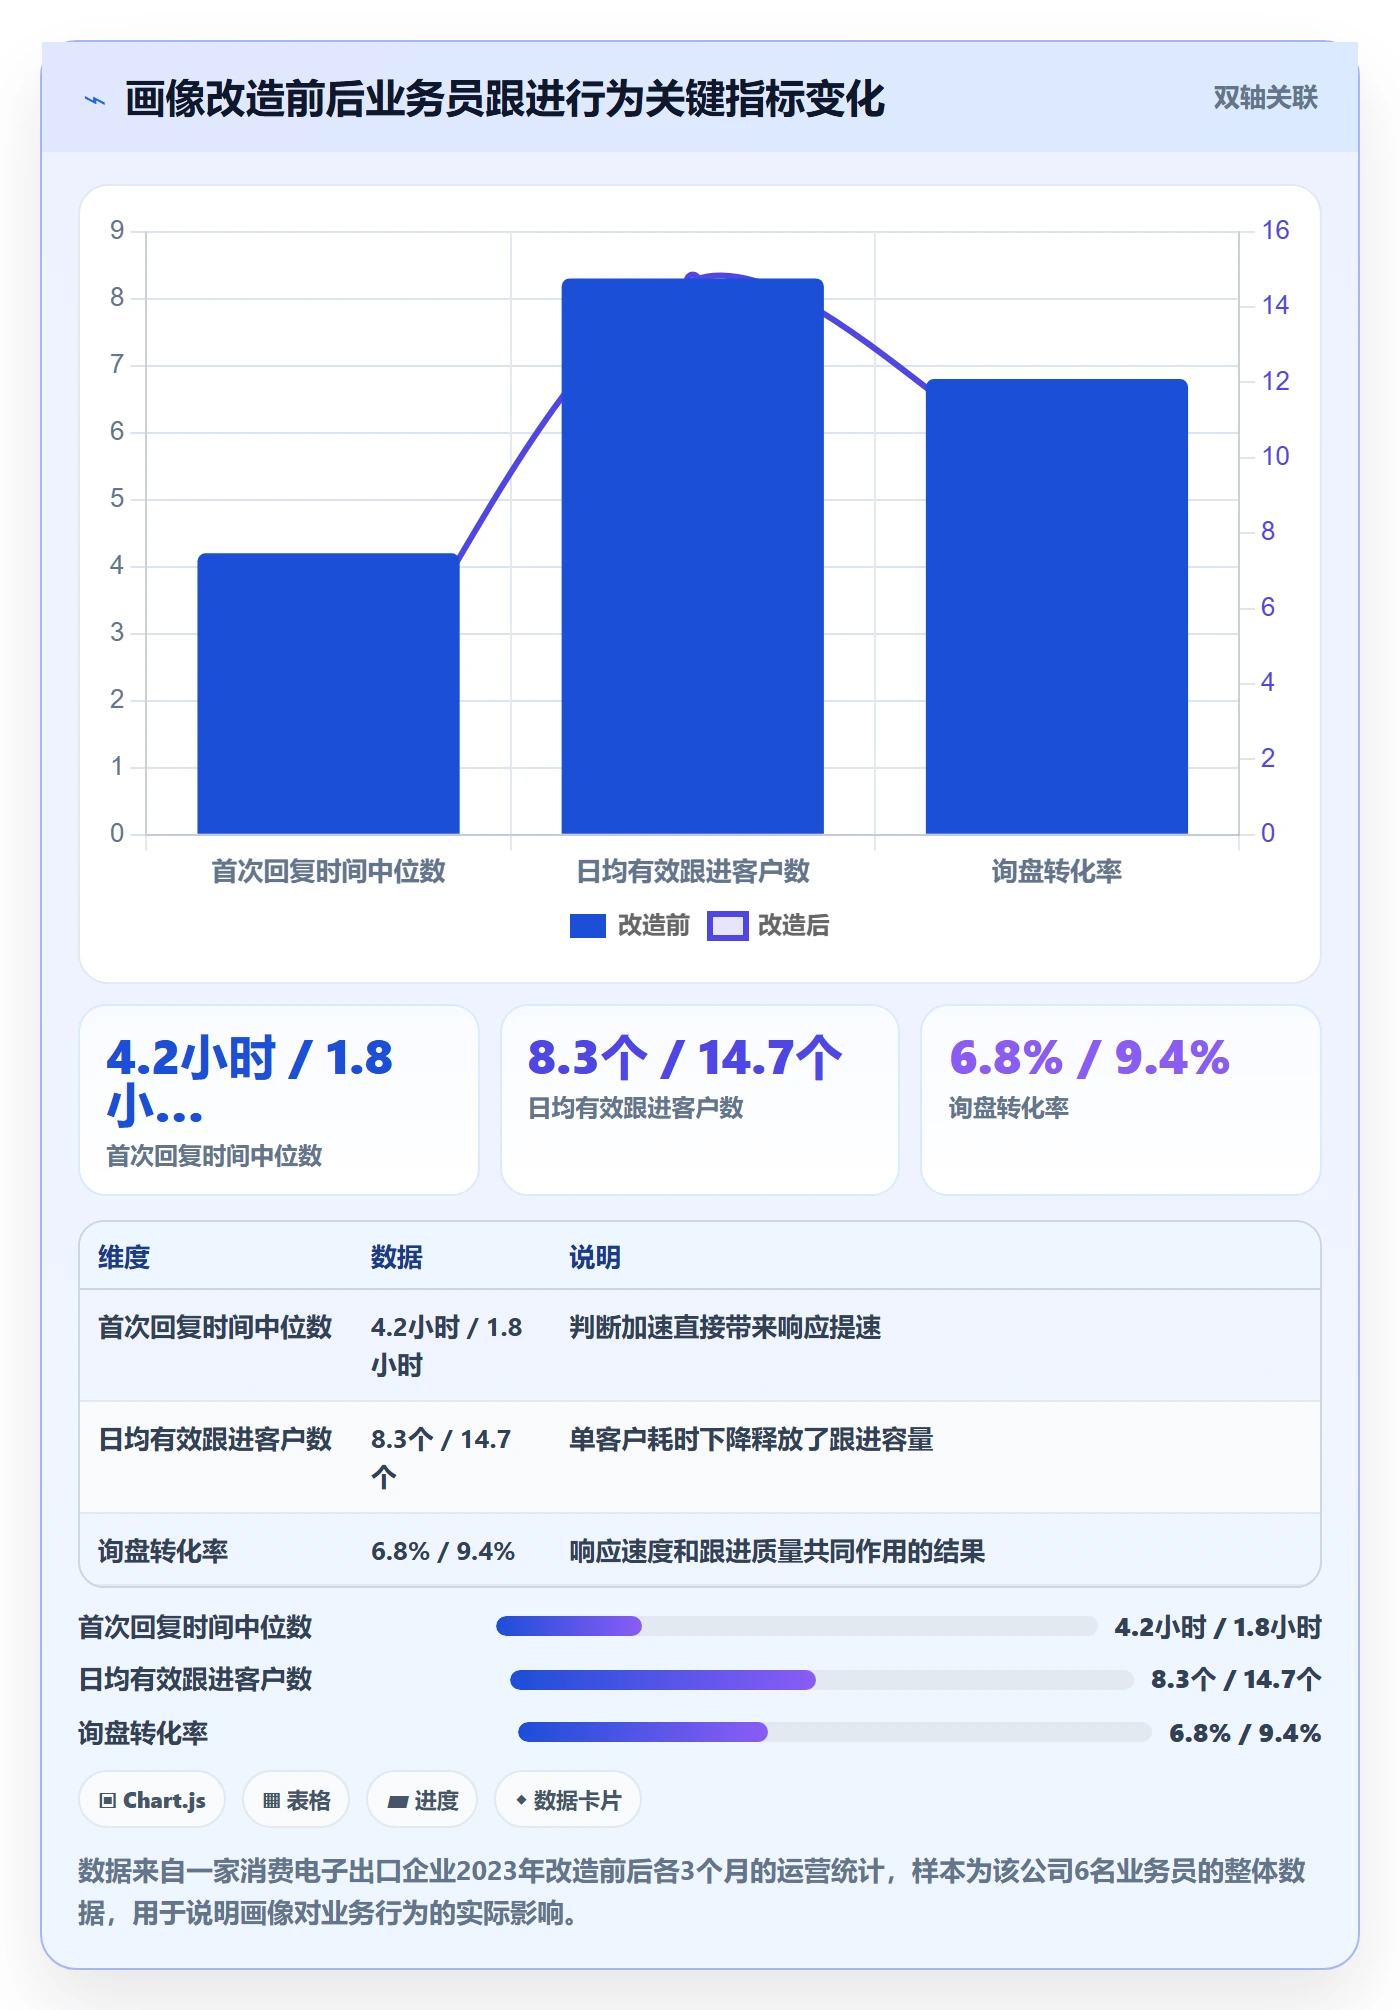Select the 日均有效跟进客户数 bar in the chart
Image resolution: width=1400 pixels, height=2010 pixels.
click(692, 556)
